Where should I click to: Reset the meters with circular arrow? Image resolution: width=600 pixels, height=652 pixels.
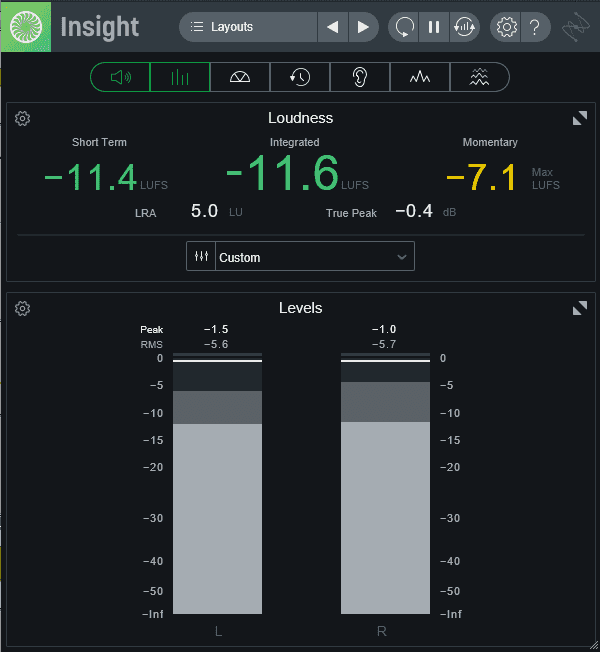[x=403, y=27]
